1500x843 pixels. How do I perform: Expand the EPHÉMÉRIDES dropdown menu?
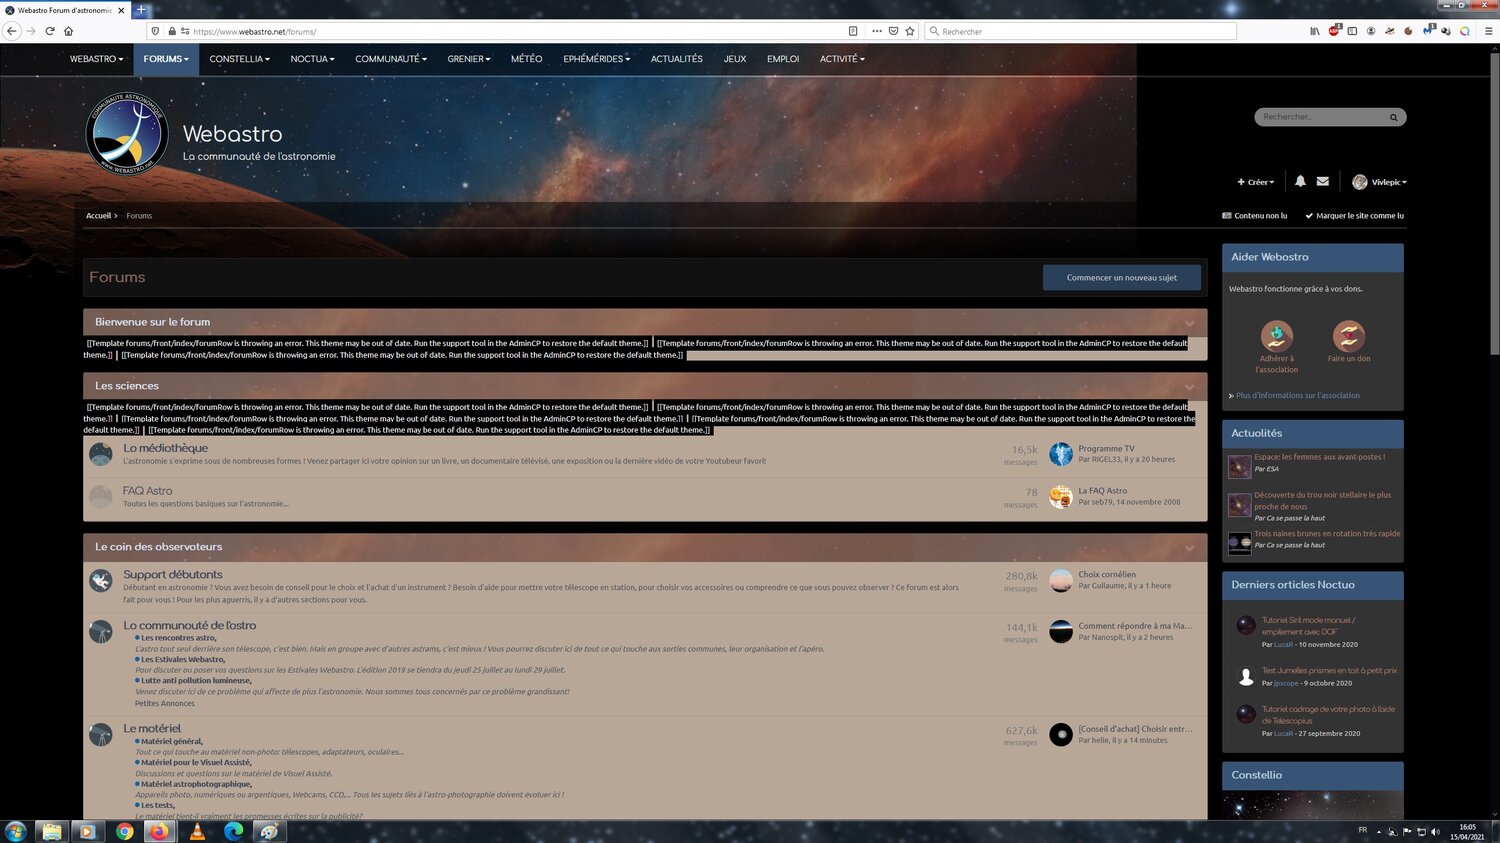point(597,59)
